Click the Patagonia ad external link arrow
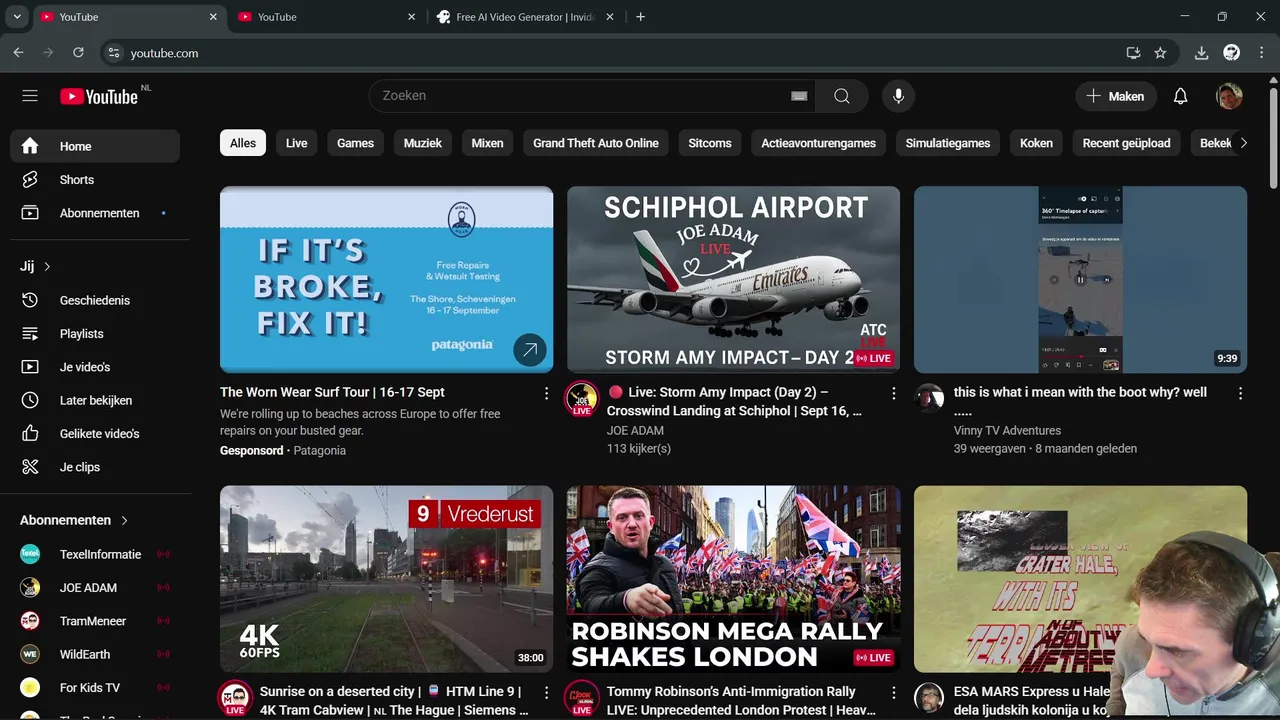1280x720 pixels. point(530,350)
